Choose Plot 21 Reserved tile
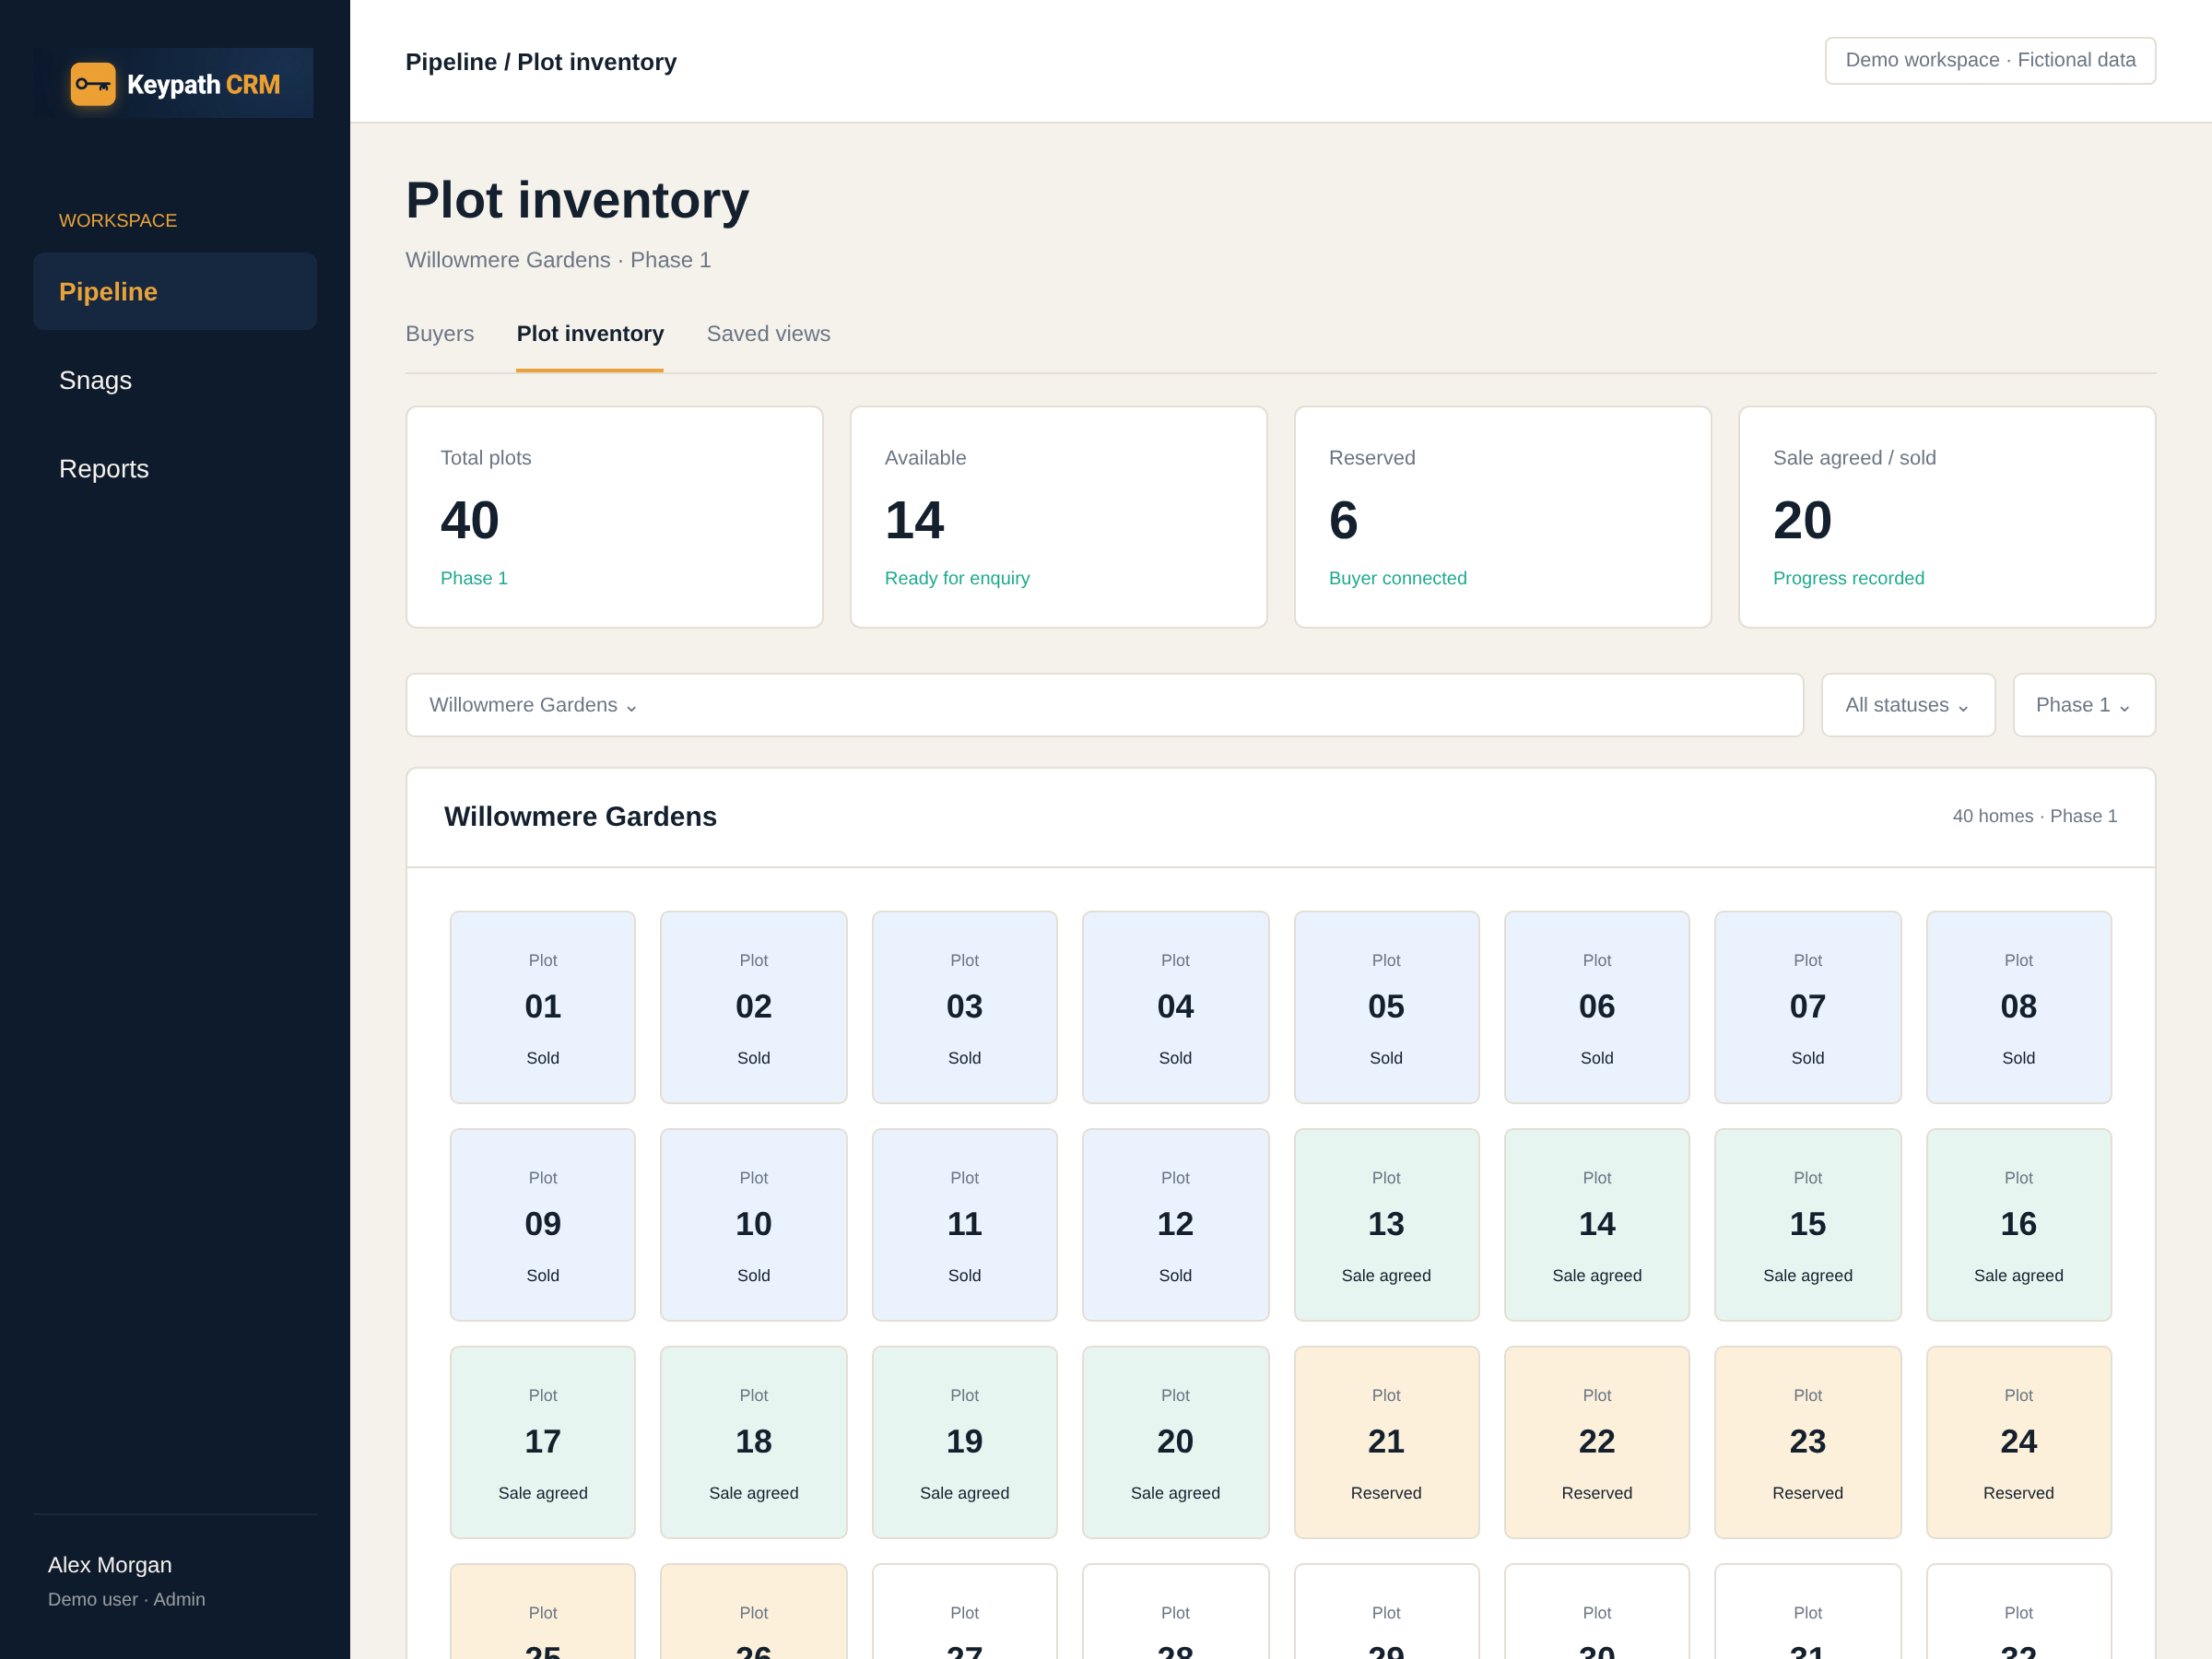 coord(1386,1442)
